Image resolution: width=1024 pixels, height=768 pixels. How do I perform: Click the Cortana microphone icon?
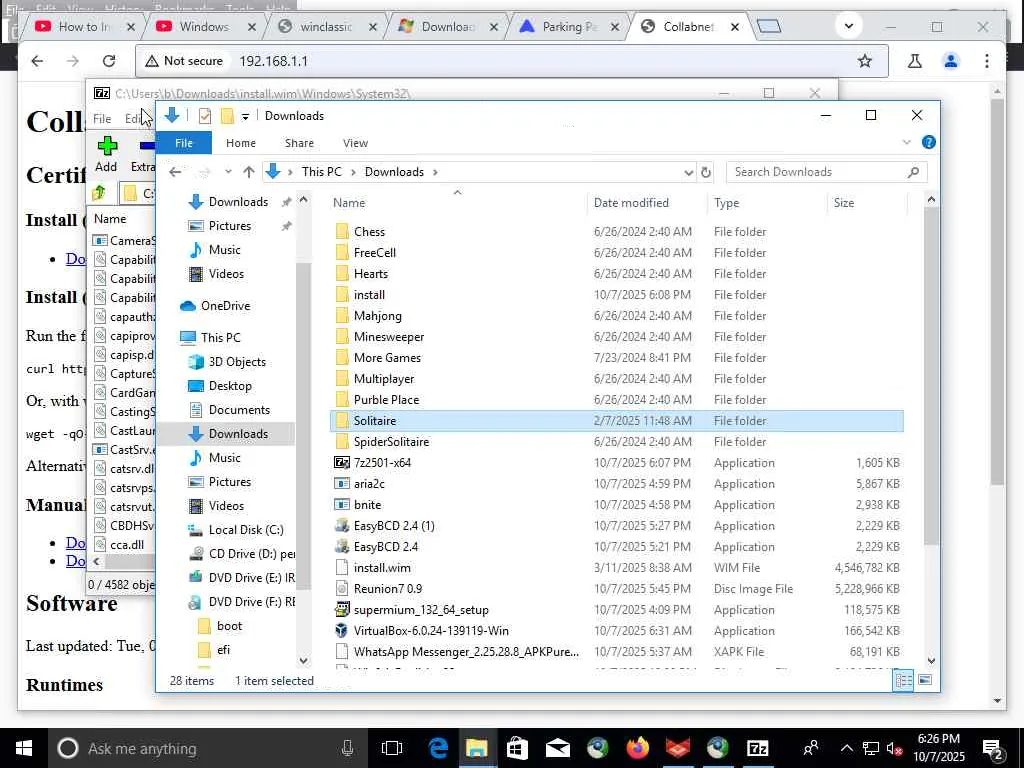pyautogui.click(x=347, y=748)
